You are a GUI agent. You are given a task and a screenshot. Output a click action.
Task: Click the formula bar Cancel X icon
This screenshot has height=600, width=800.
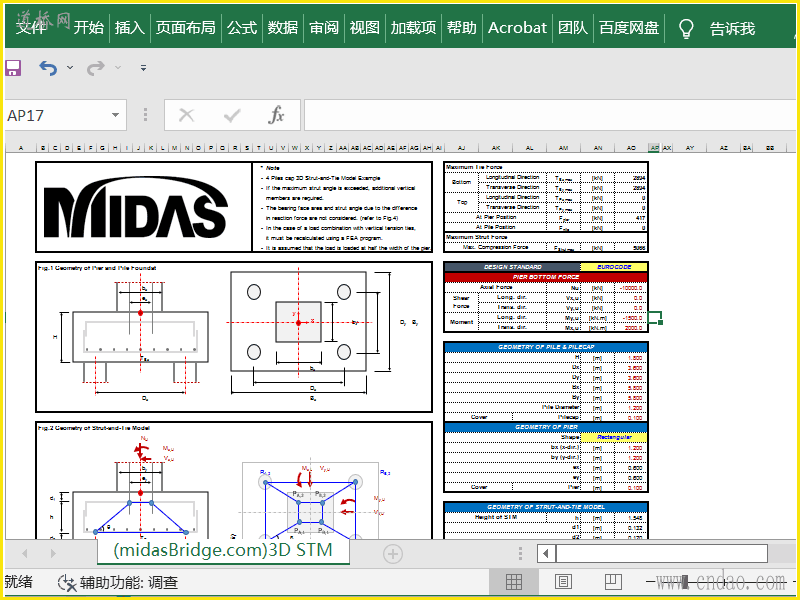pos(186,115)
